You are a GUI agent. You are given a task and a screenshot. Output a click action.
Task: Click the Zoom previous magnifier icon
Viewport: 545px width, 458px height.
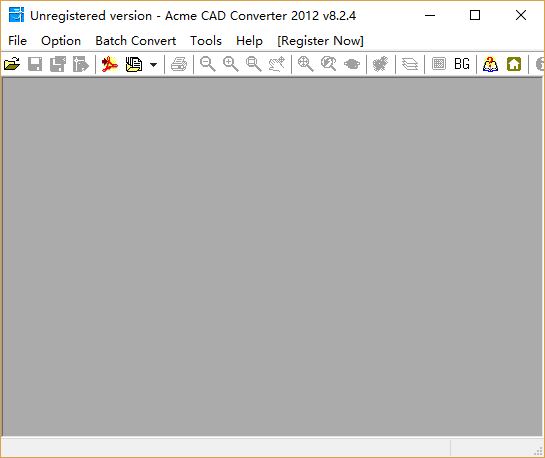pos(329,64)
